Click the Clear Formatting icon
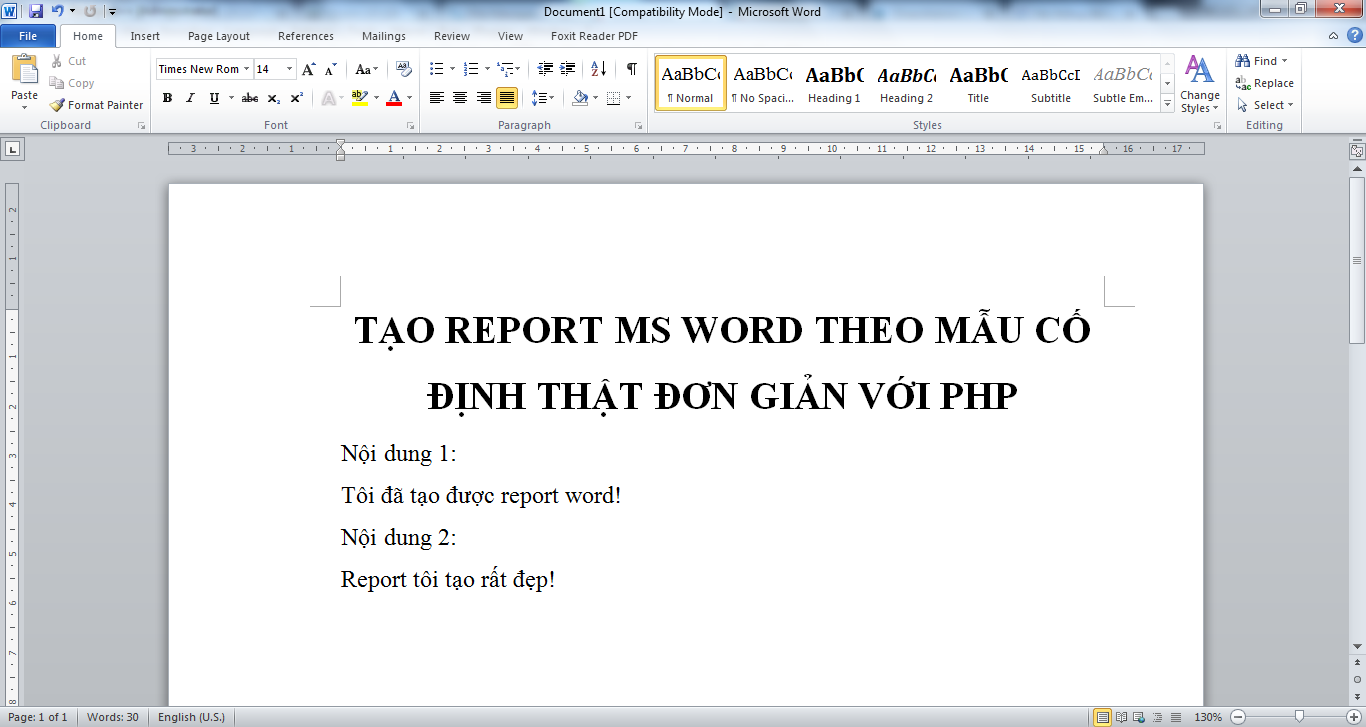 click(x=404, y=69)
